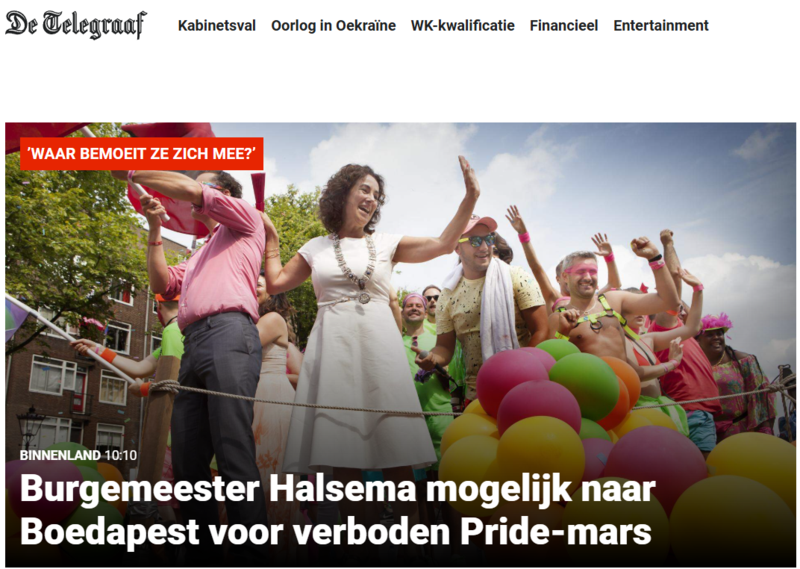This screenshot has width=800, height=569.
Task: Open the Oorlog in Oekraïne topic
Action: click(333, 26)
